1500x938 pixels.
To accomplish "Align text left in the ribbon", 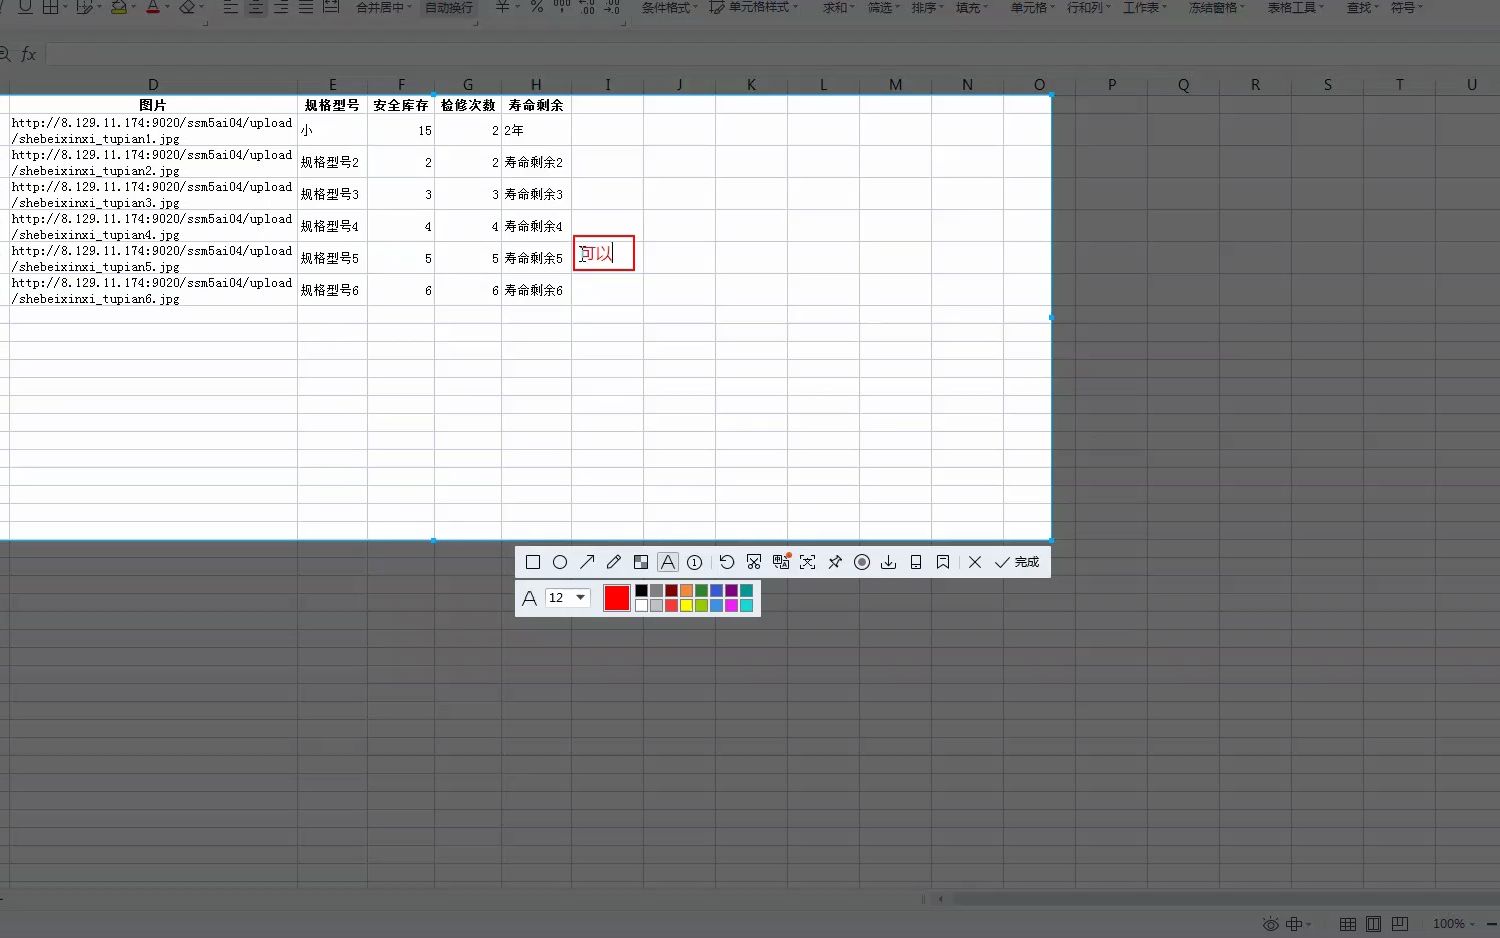I will pyautogui.click(x=230, y=6).
